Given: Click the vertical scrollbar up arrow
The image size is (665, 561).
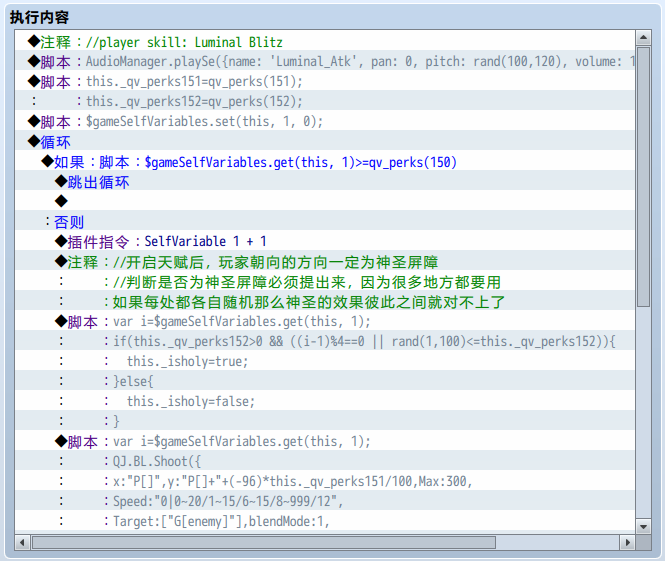Looking at the screenshot, I should [x=643, y=38].
